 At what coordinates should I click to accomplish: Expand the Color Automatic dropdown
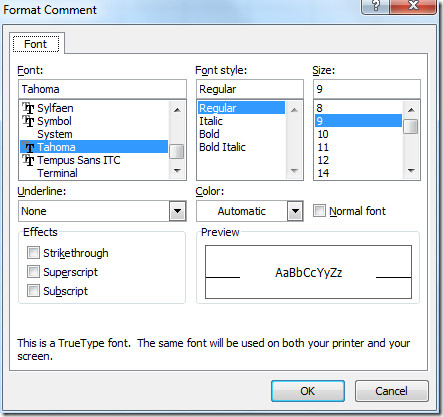tap(295, 211)
